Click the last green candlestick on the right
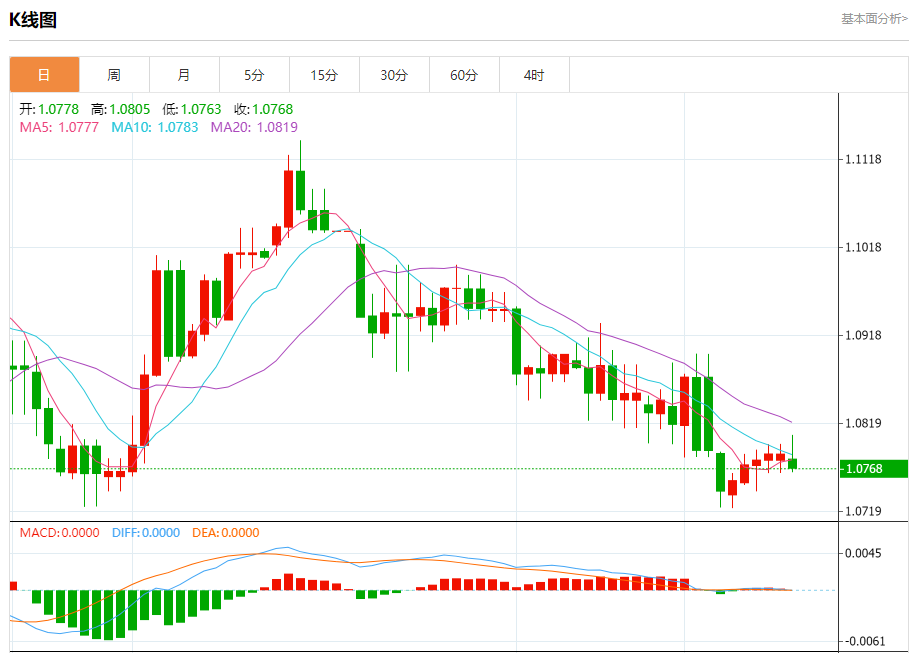 [792, 463]
